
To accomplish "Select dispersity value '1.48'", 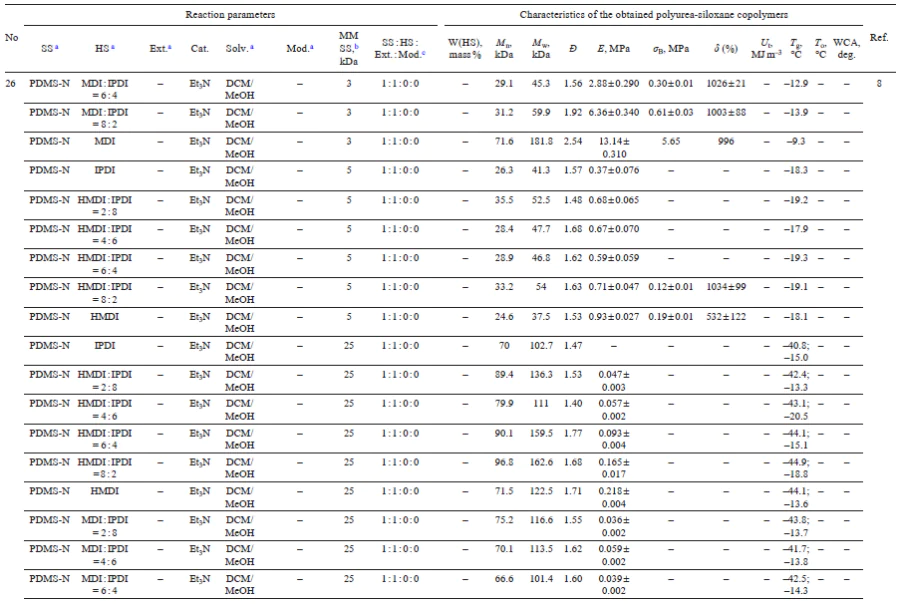I will pos(573,200).
